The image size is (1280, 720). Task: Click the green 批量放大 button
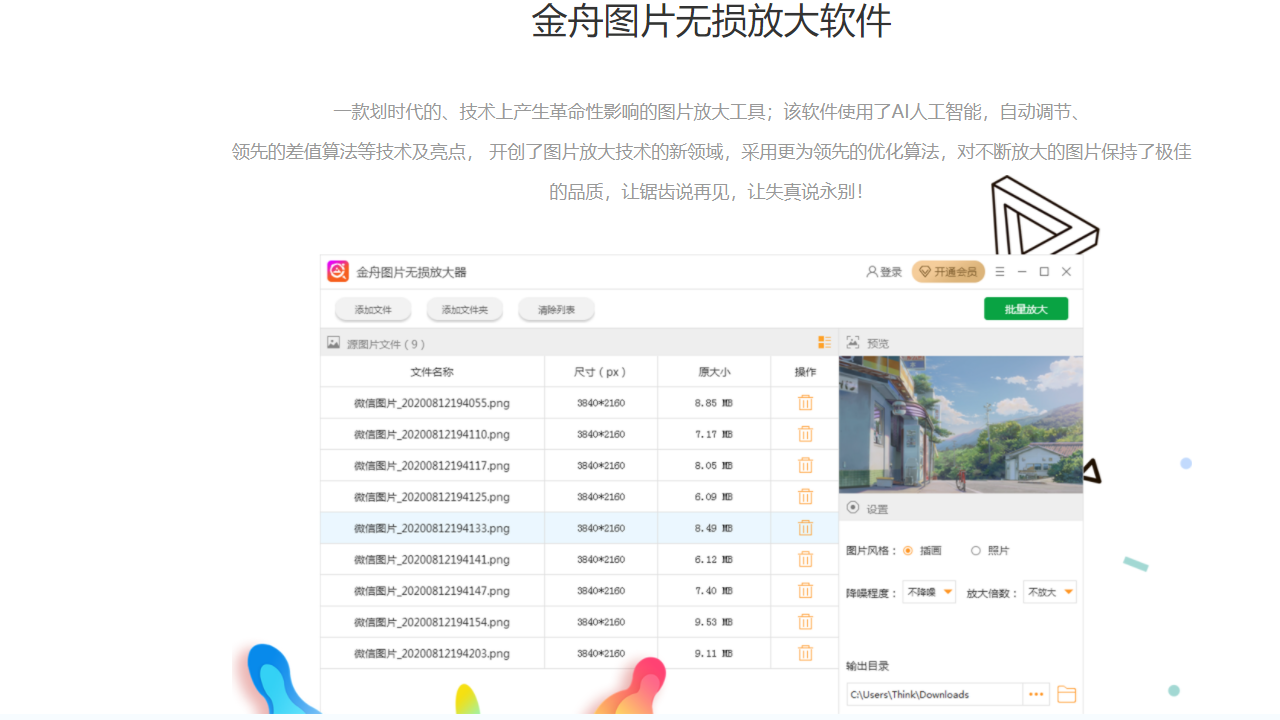click(1026, 308)
